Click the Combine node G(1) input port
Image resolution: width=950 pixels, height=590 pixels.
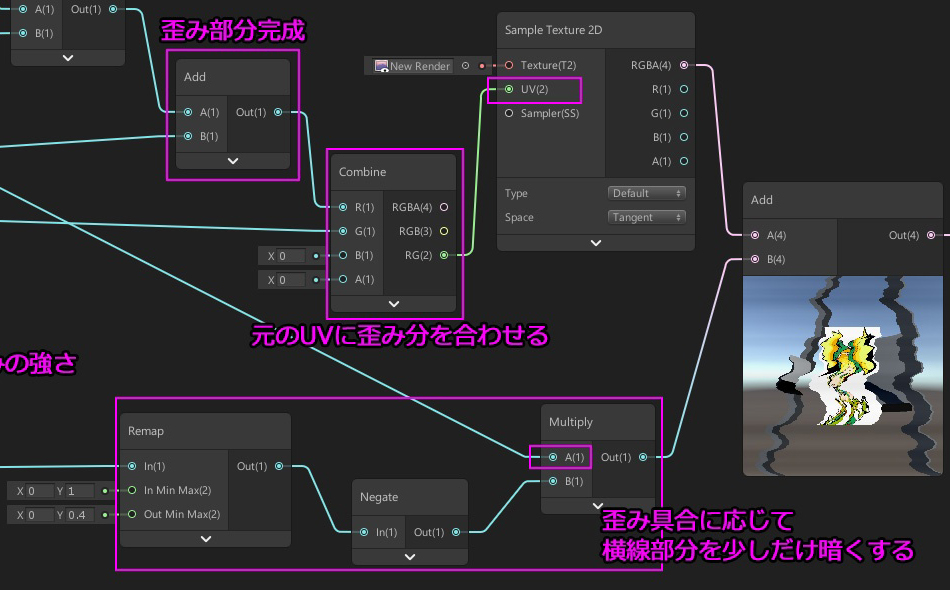coord(343,231)
